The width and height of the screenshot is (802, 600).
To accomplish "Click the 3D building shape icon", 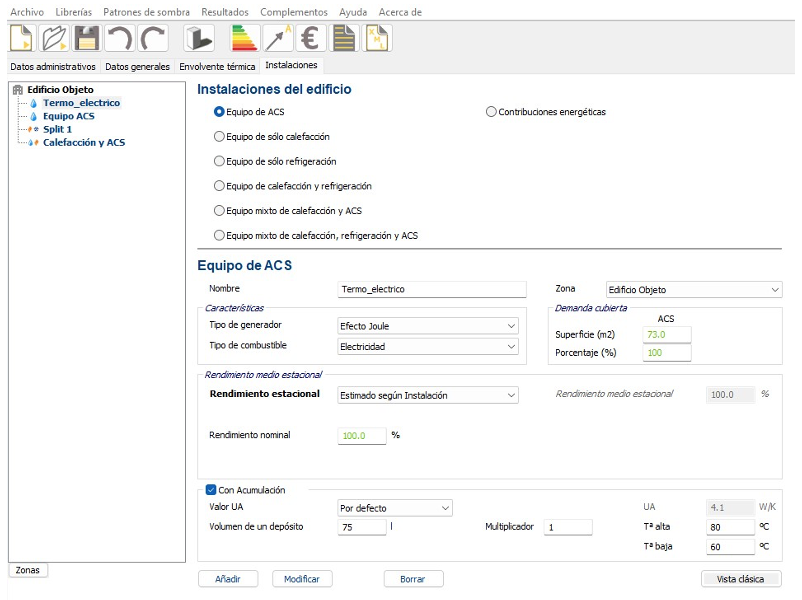I will (199, 38).
